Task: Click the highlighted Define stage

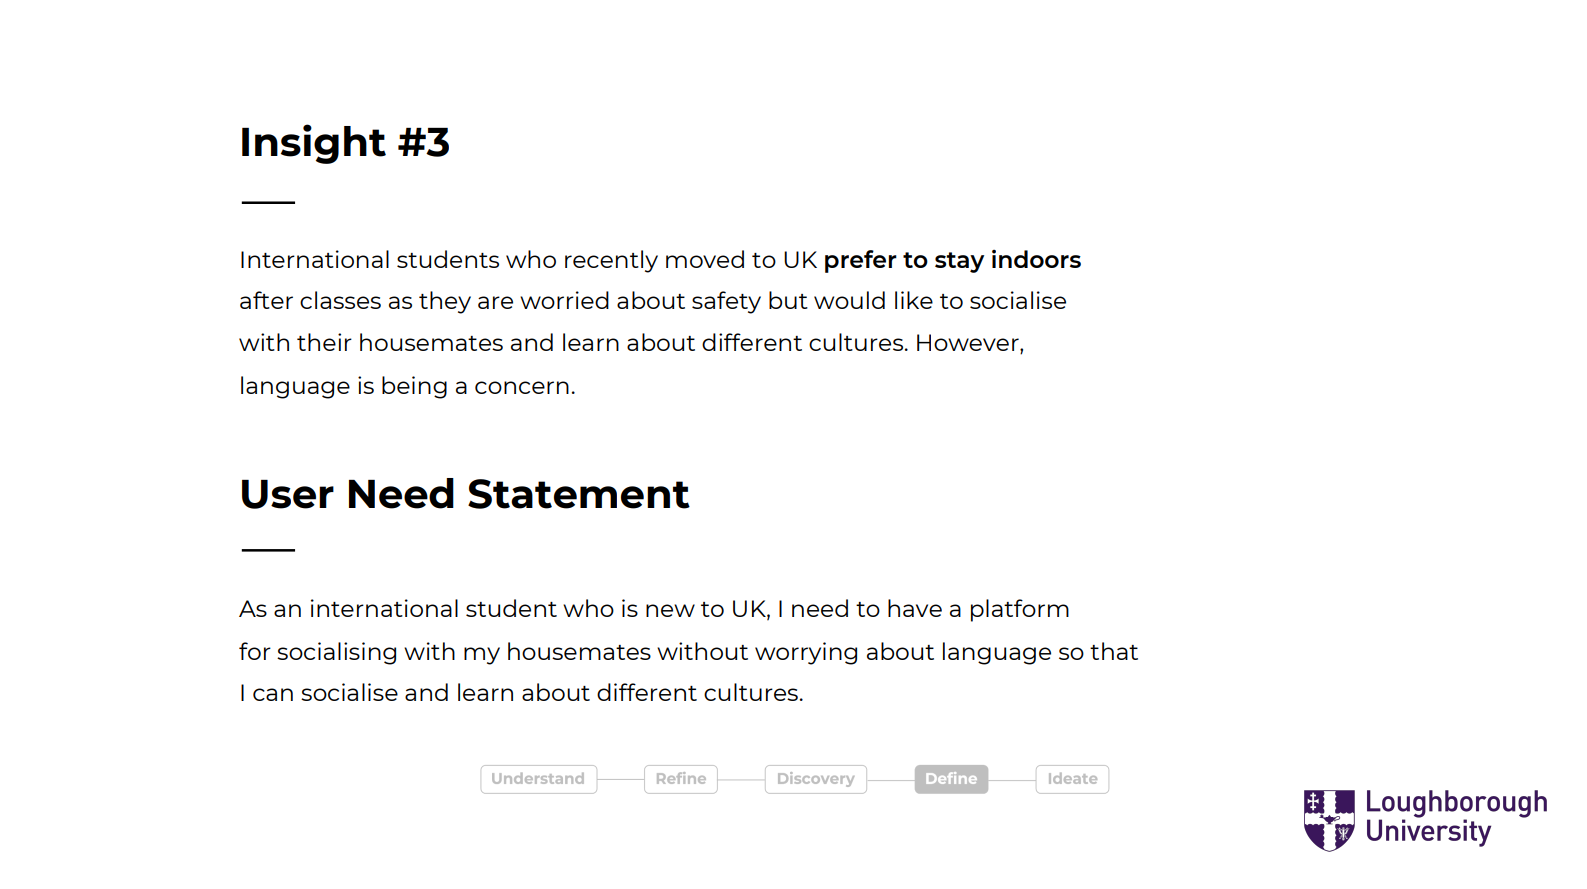Action: pyautogui.click(x=951, y=779)
